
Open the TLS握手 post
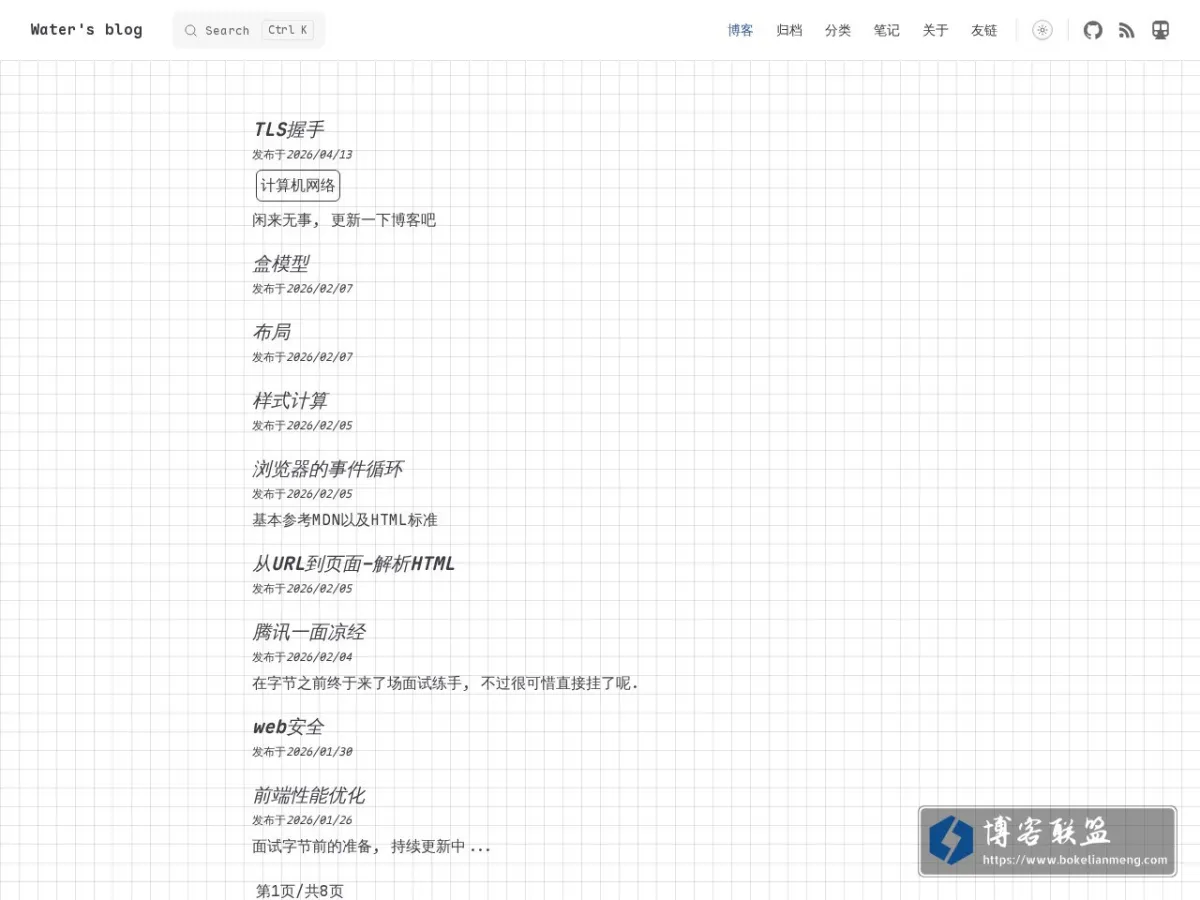click(x=289, y=129)
